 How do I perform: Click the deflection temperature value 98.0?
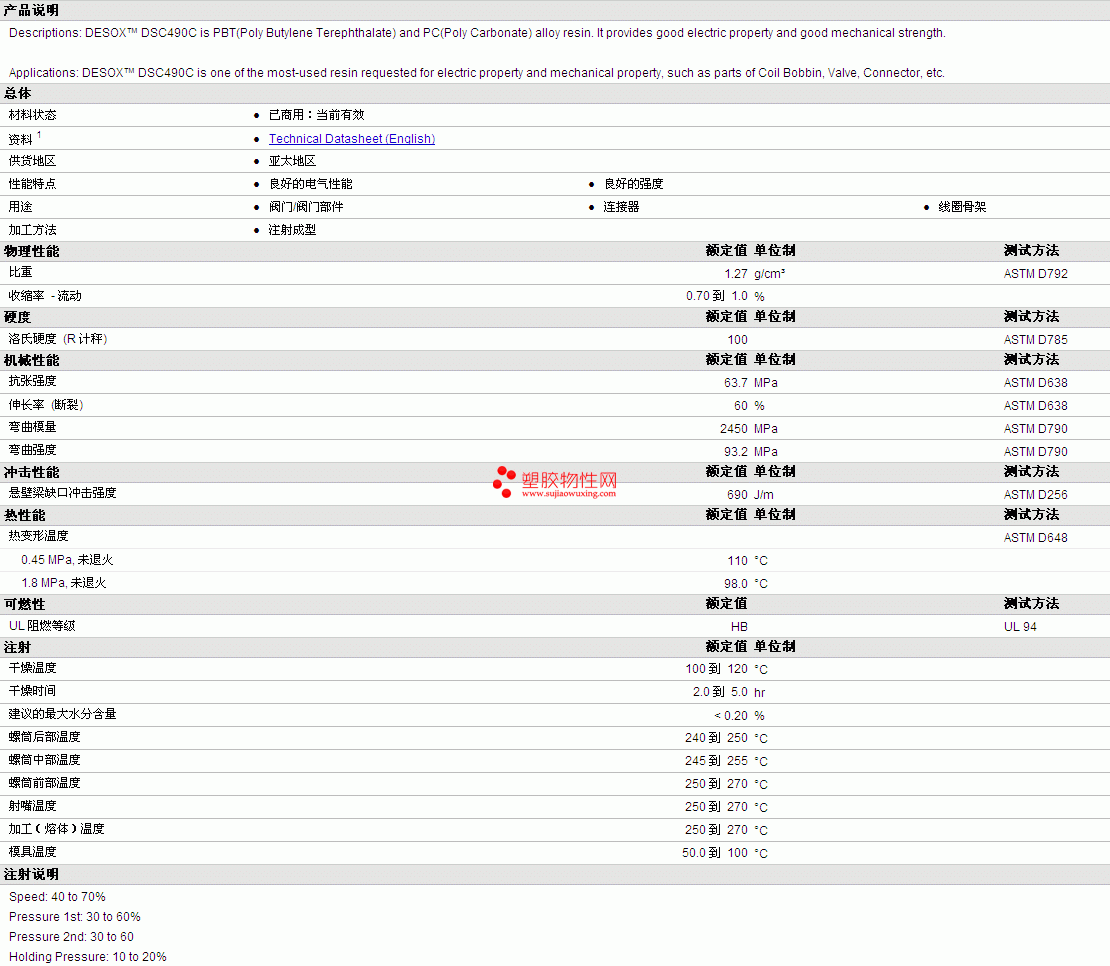coord(736,584)
